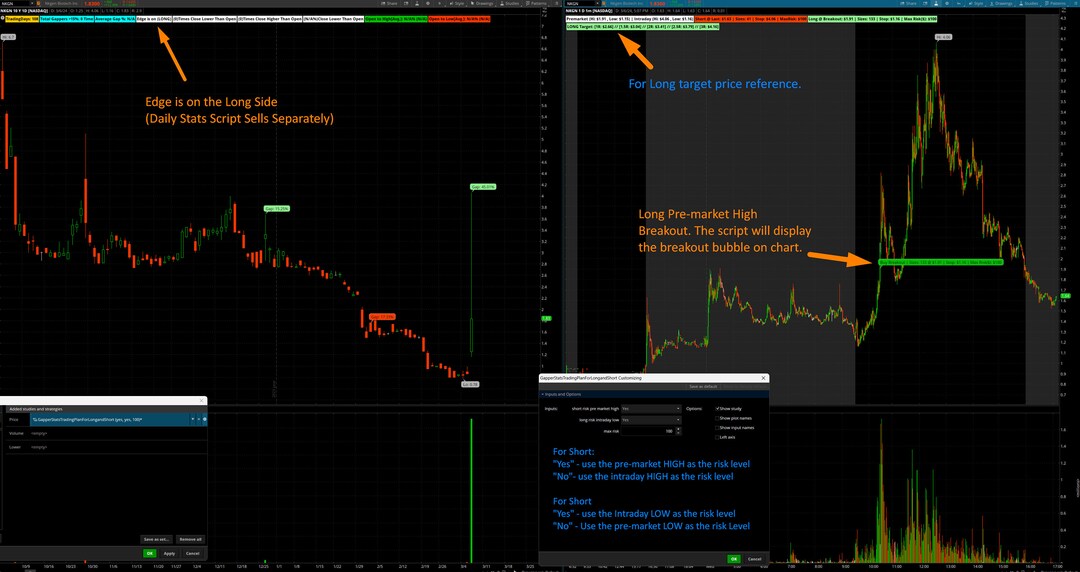The width and height of the screenshot is (1080, 572).
Task: Click Save as set button
Action: (x=156, y=539)
